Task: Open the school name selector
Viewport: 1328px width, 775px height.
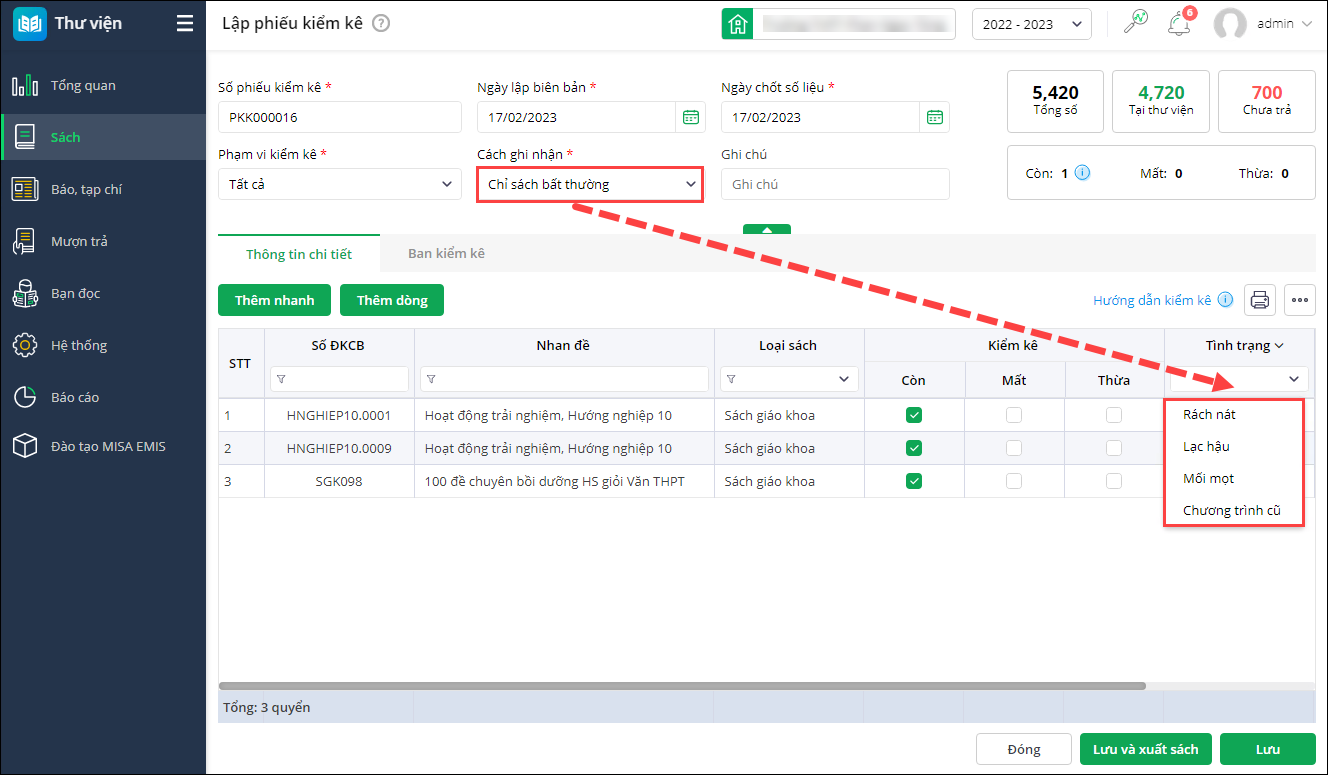Action: 856,24
